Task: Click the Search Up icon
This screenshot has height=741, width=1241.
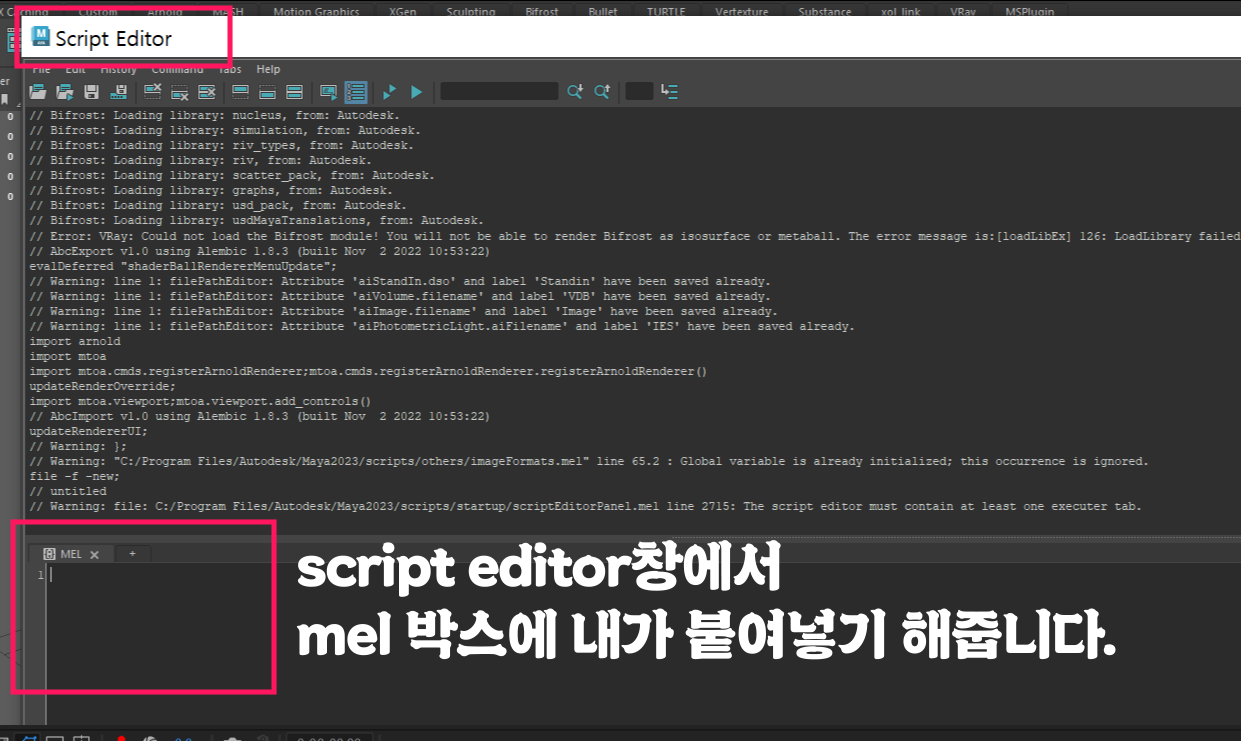Action: tap(602, 92)
